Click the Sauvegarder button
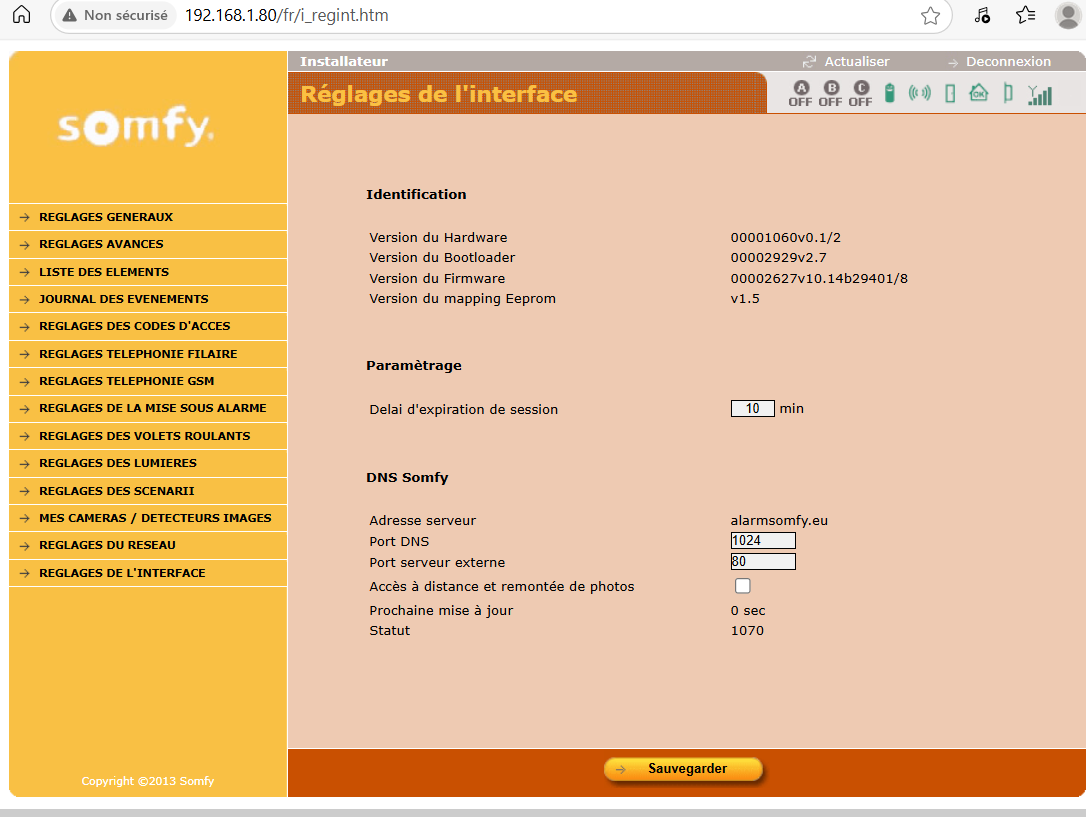 click(683, 769)
